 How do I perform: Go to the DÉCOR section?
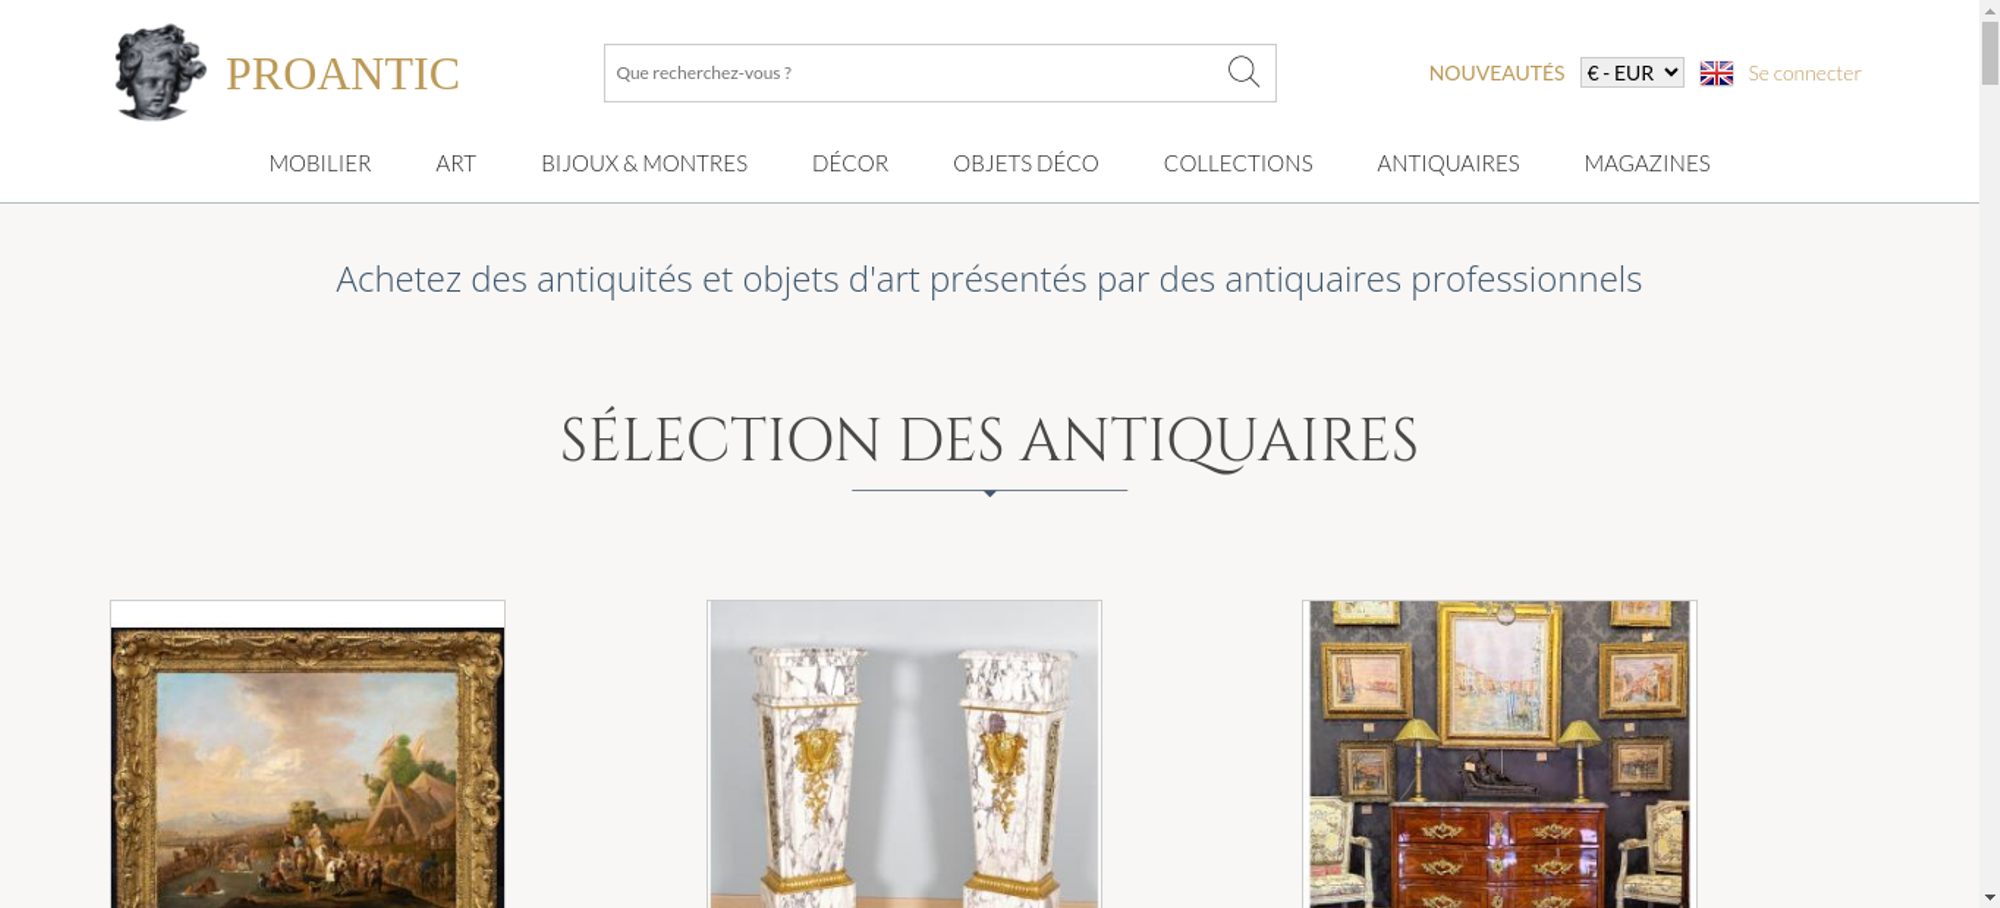point(850,163)
